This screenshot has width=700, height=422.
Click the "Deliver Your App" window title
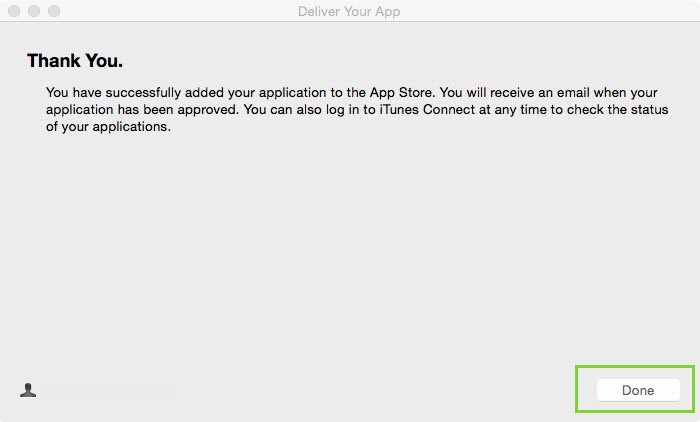click(349, 11)
